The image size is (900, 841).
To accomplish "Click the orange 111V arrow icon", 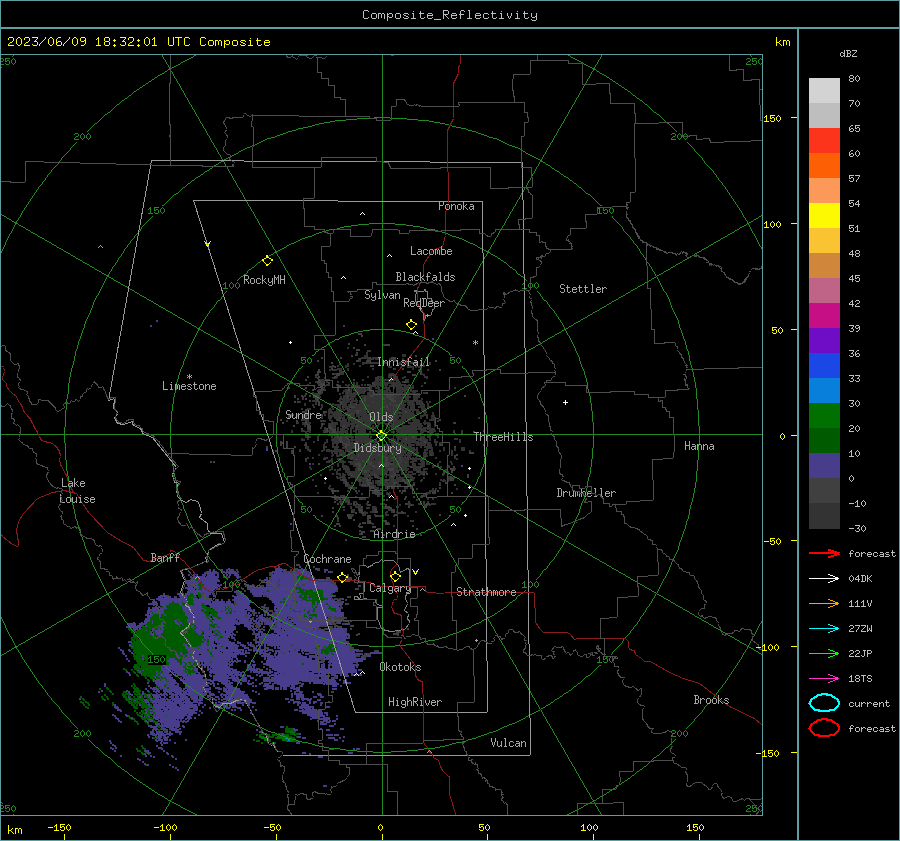I will click(824, 603).
